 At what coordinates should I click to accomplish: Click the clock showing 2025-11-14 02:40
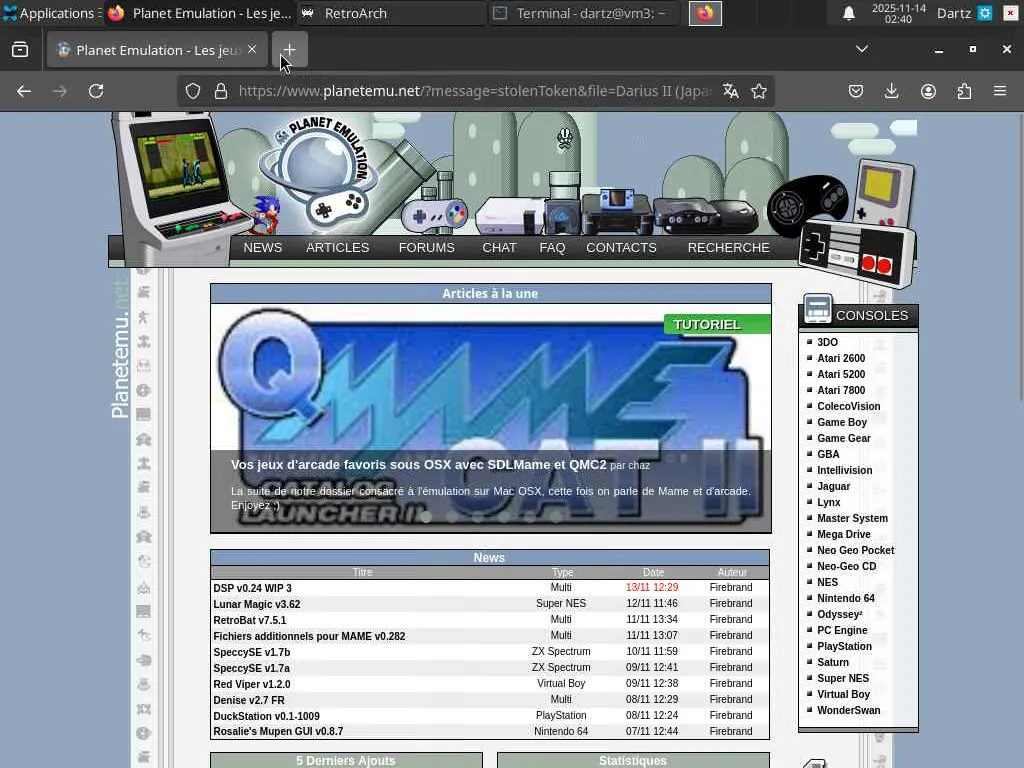click(899, 13)
